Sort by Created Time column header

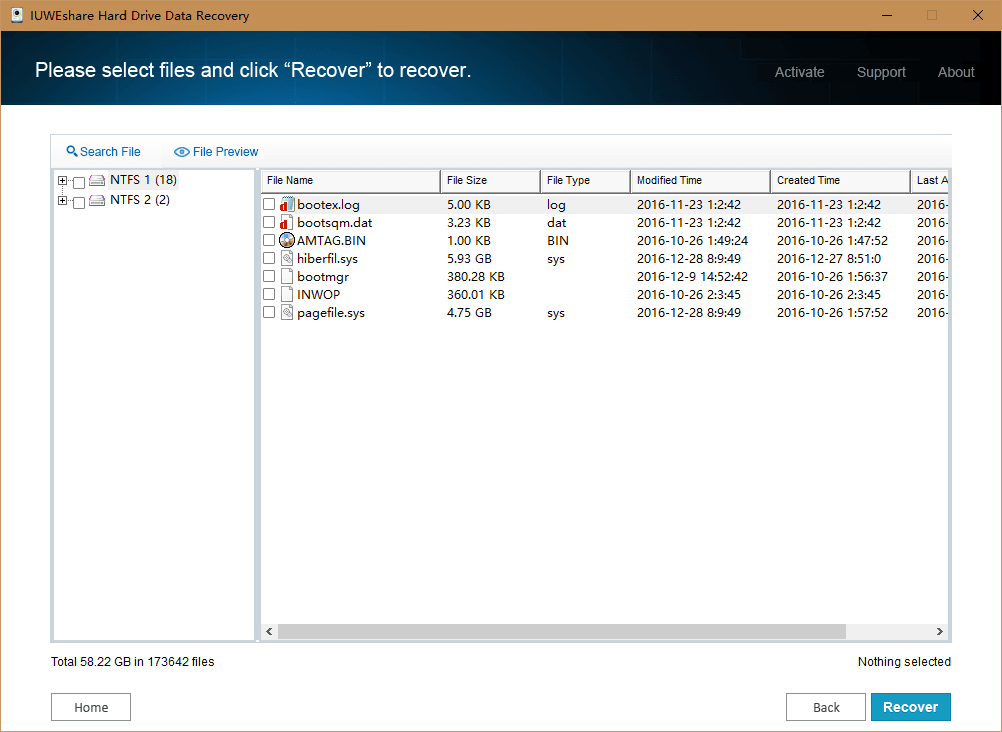tap(840, 181)
